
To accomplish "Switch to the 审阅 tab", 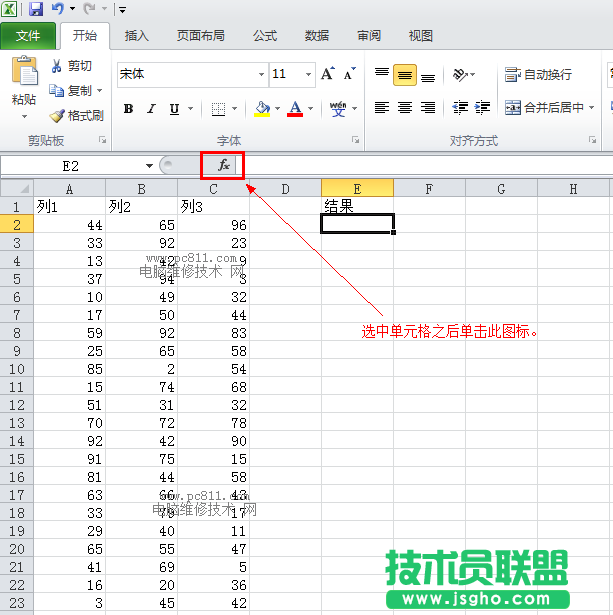I will pyautogui.click(x=369, y=36).
